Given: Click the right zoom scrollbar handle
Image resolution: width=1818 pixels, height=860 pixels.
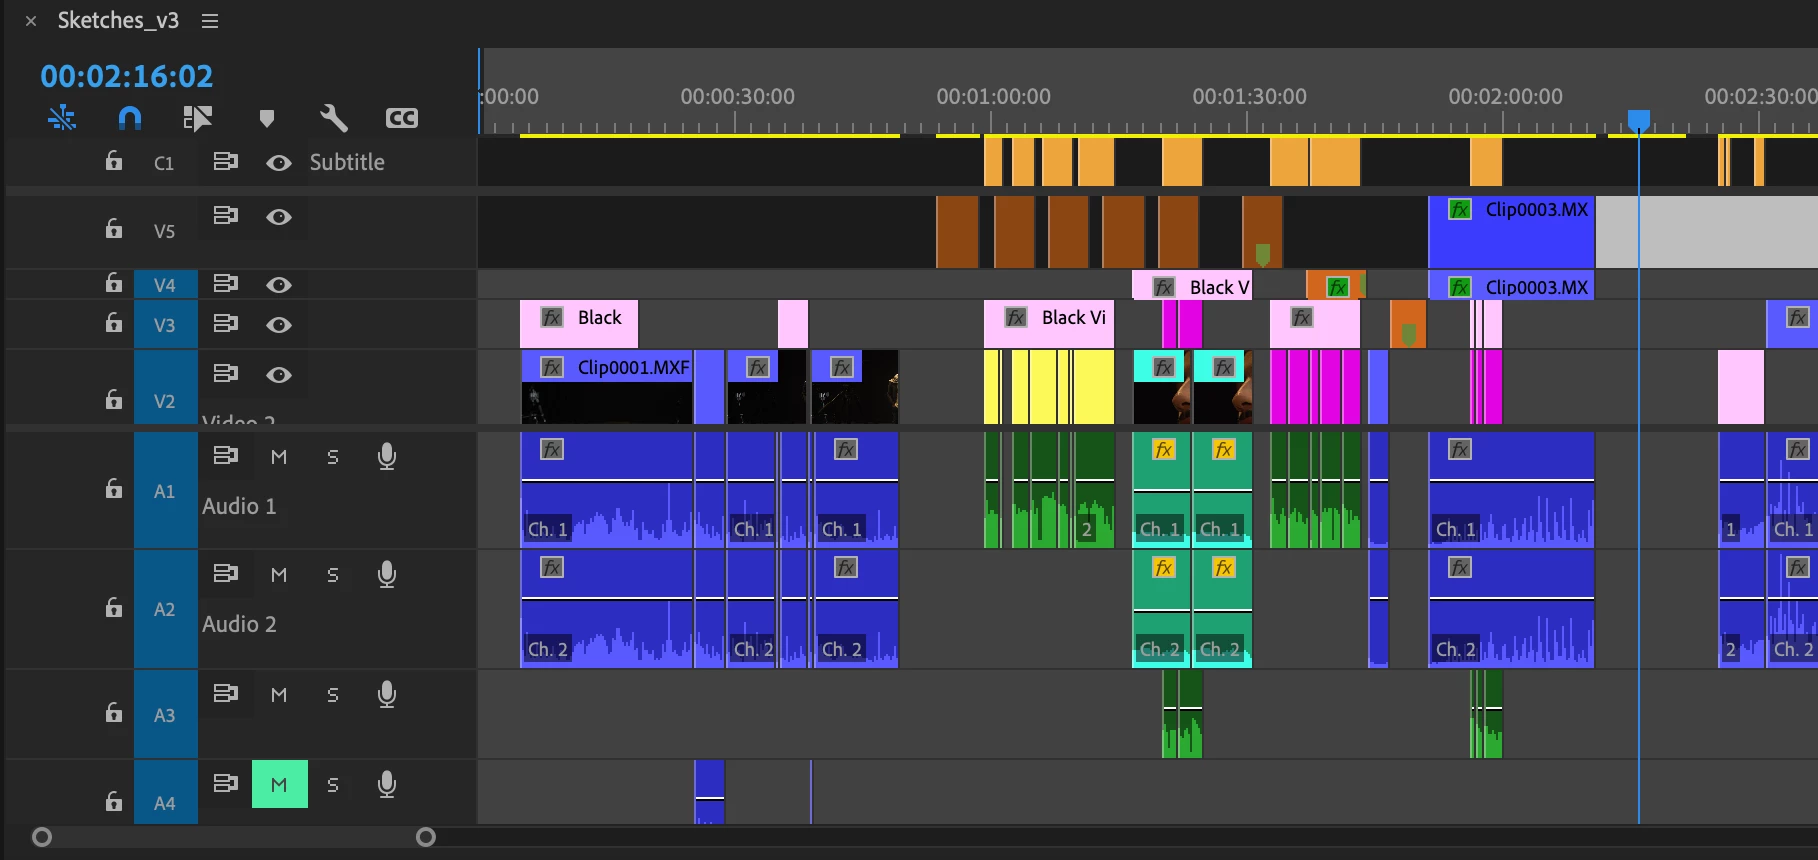Looking at the screenshot, I should pos(426,837).
